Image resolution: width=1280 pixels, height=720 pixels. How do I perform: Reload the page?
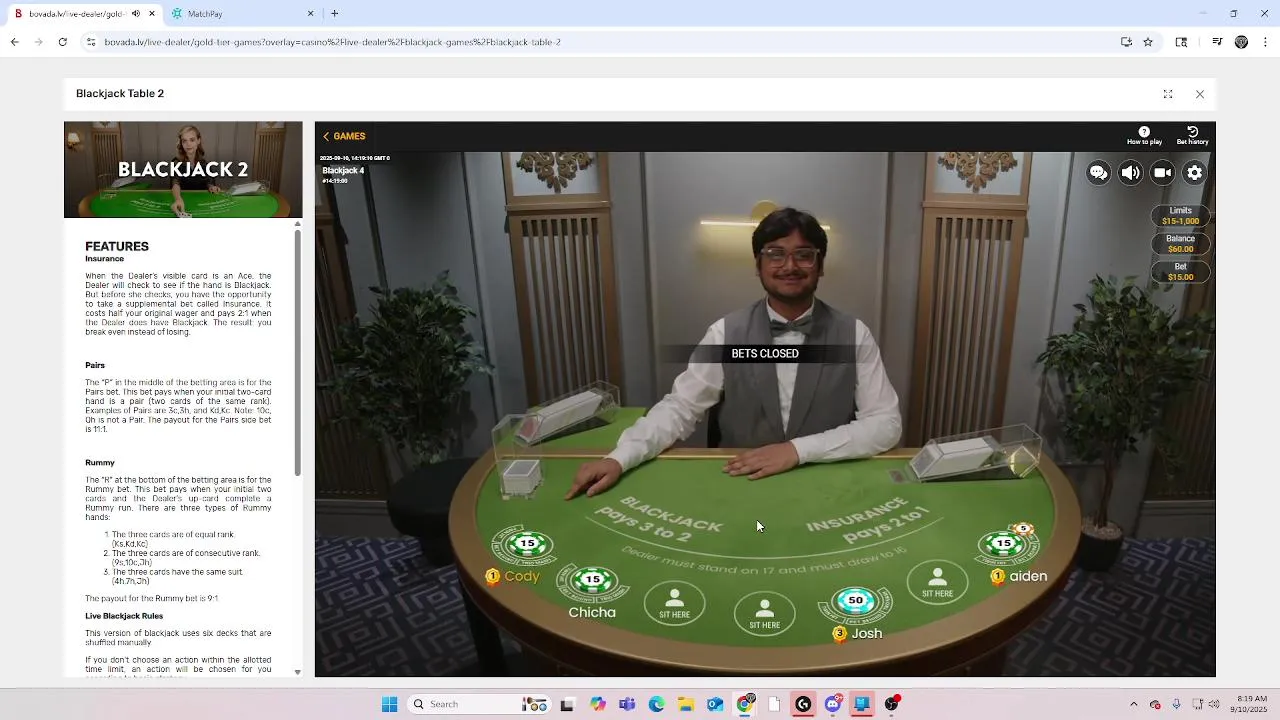pyautogui.click(x=62, y=42)
